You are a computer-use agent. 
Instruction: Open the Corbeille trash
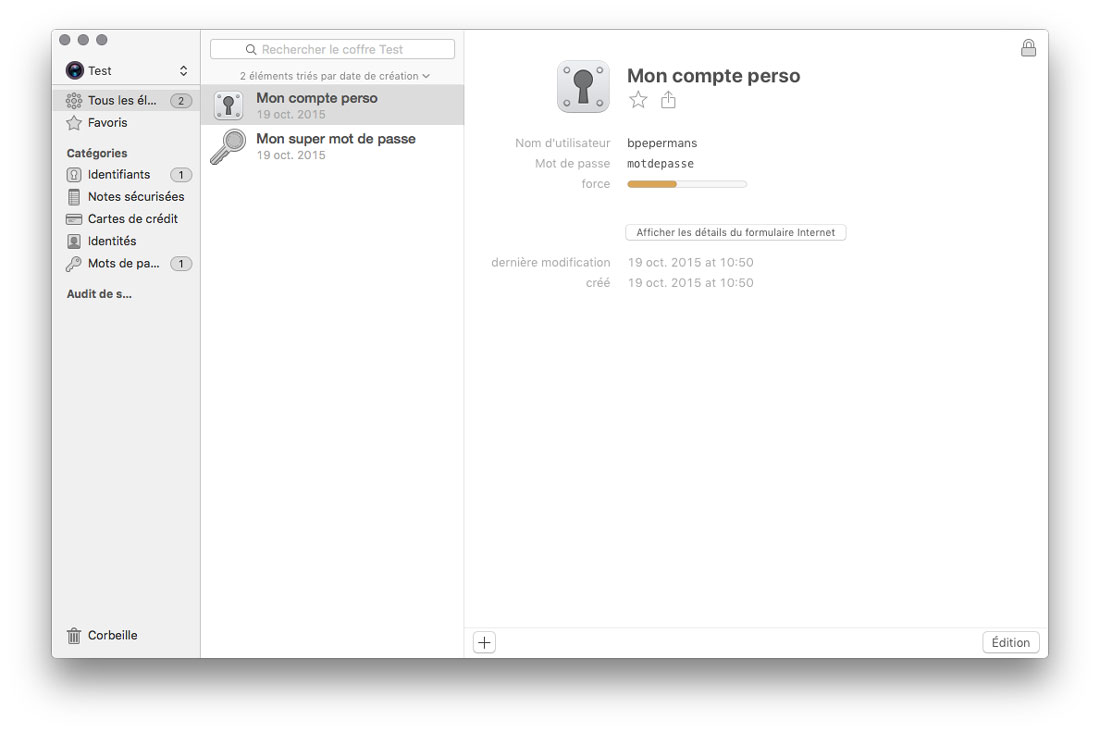[x=102, y=635]
